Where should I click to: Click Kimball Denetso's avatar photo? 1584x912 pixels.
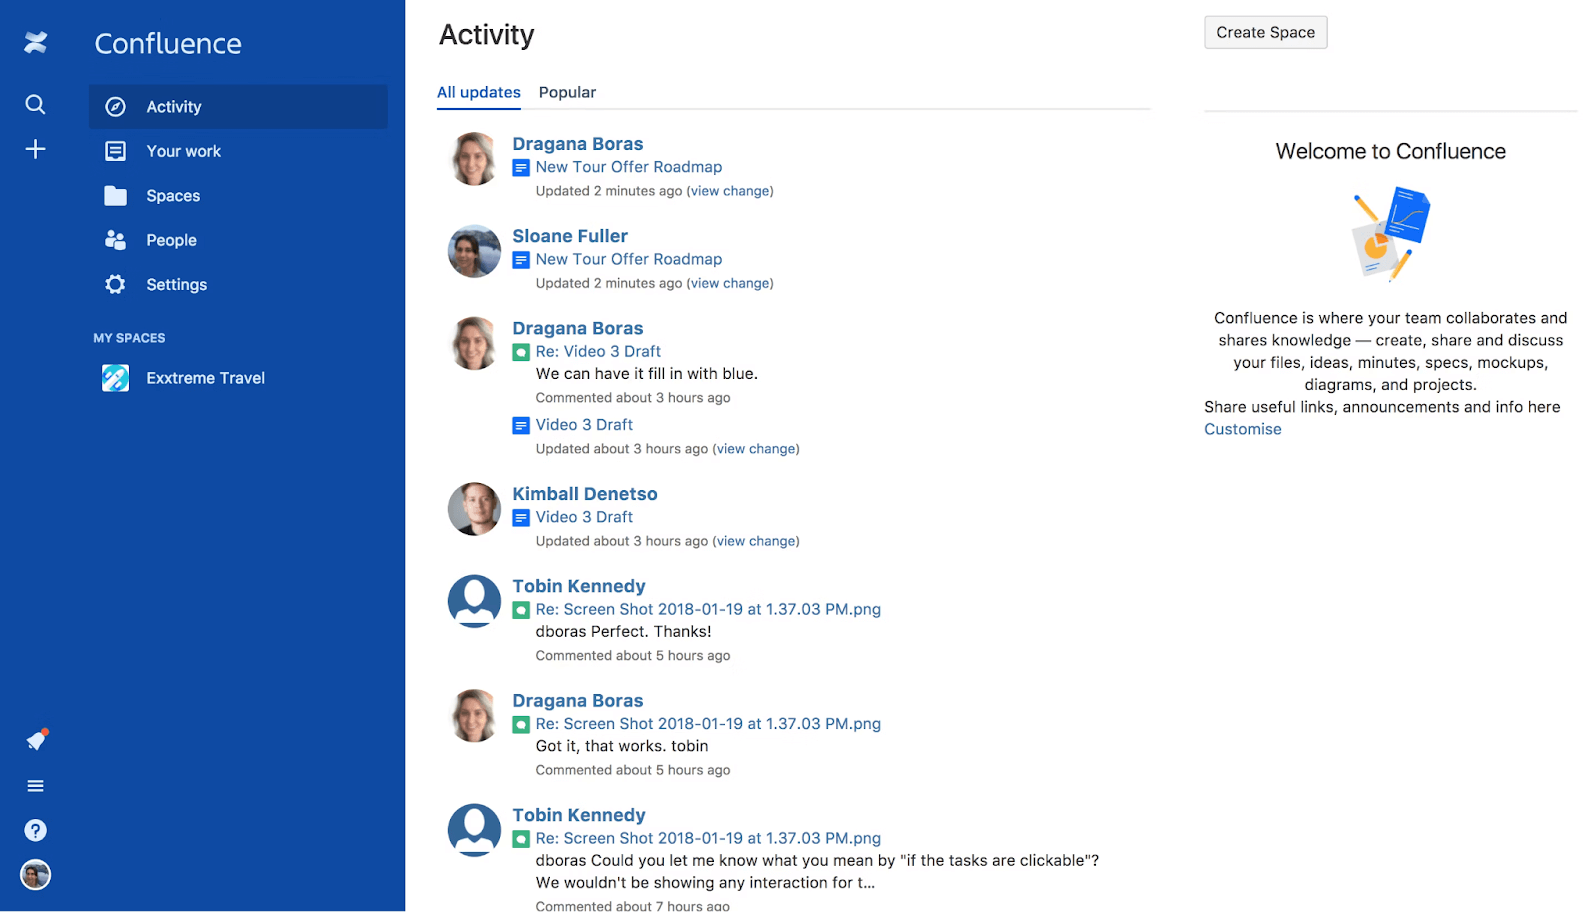474,509
